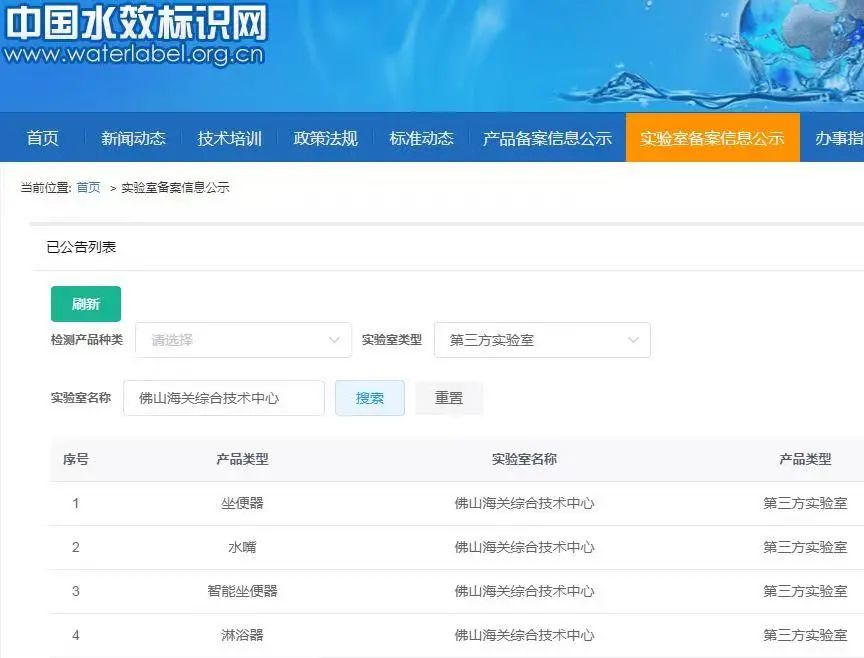Click the 检测产品种类 field label
The image size is (864, 658).
tap(87, 339)
